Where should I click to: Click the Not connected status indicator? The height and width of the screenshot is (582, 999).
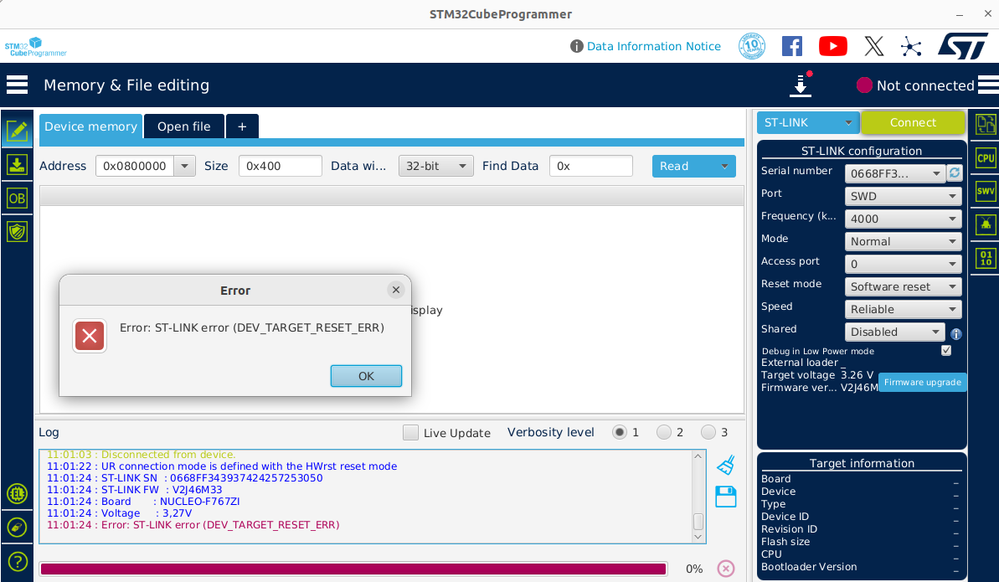[x=916, y=85]
